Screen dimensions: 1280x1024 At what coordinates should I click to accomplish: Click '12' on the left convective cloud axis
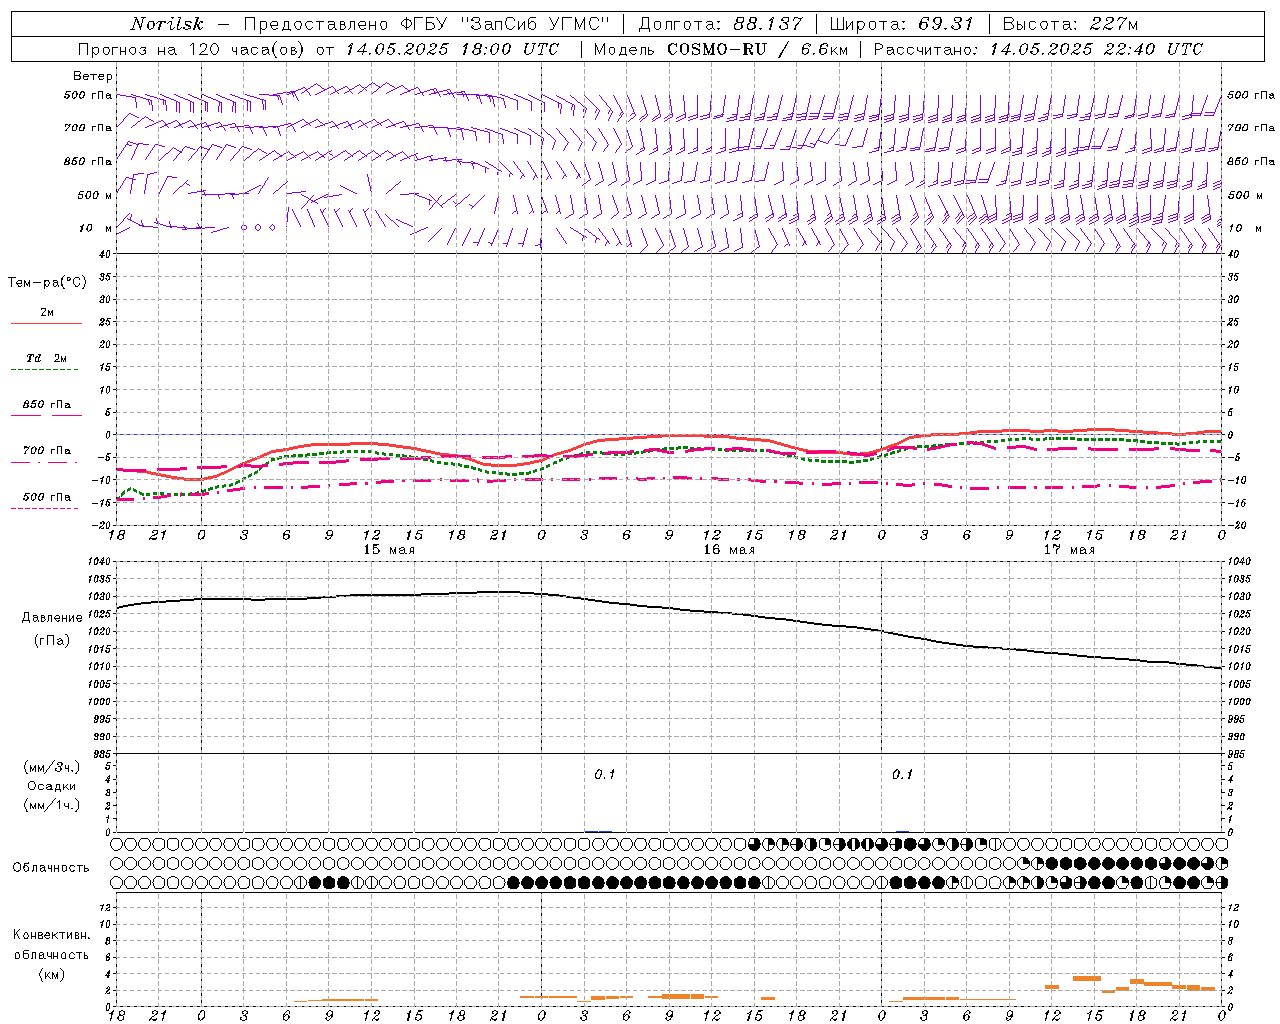(104, 907)
